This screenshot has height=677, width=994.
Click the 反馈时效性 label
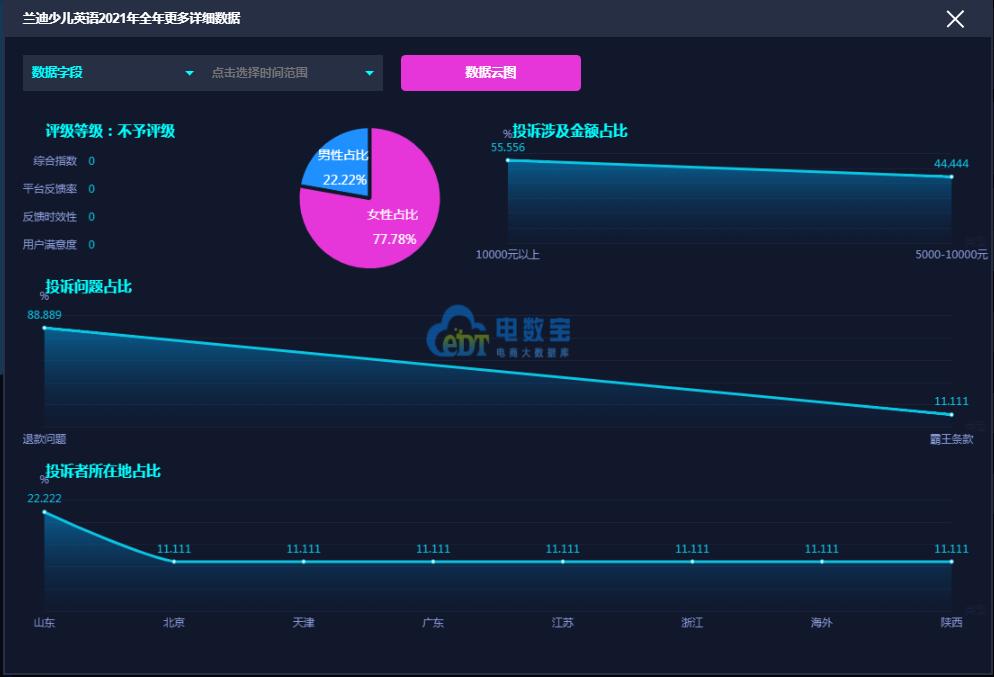(x=49, y=217)
